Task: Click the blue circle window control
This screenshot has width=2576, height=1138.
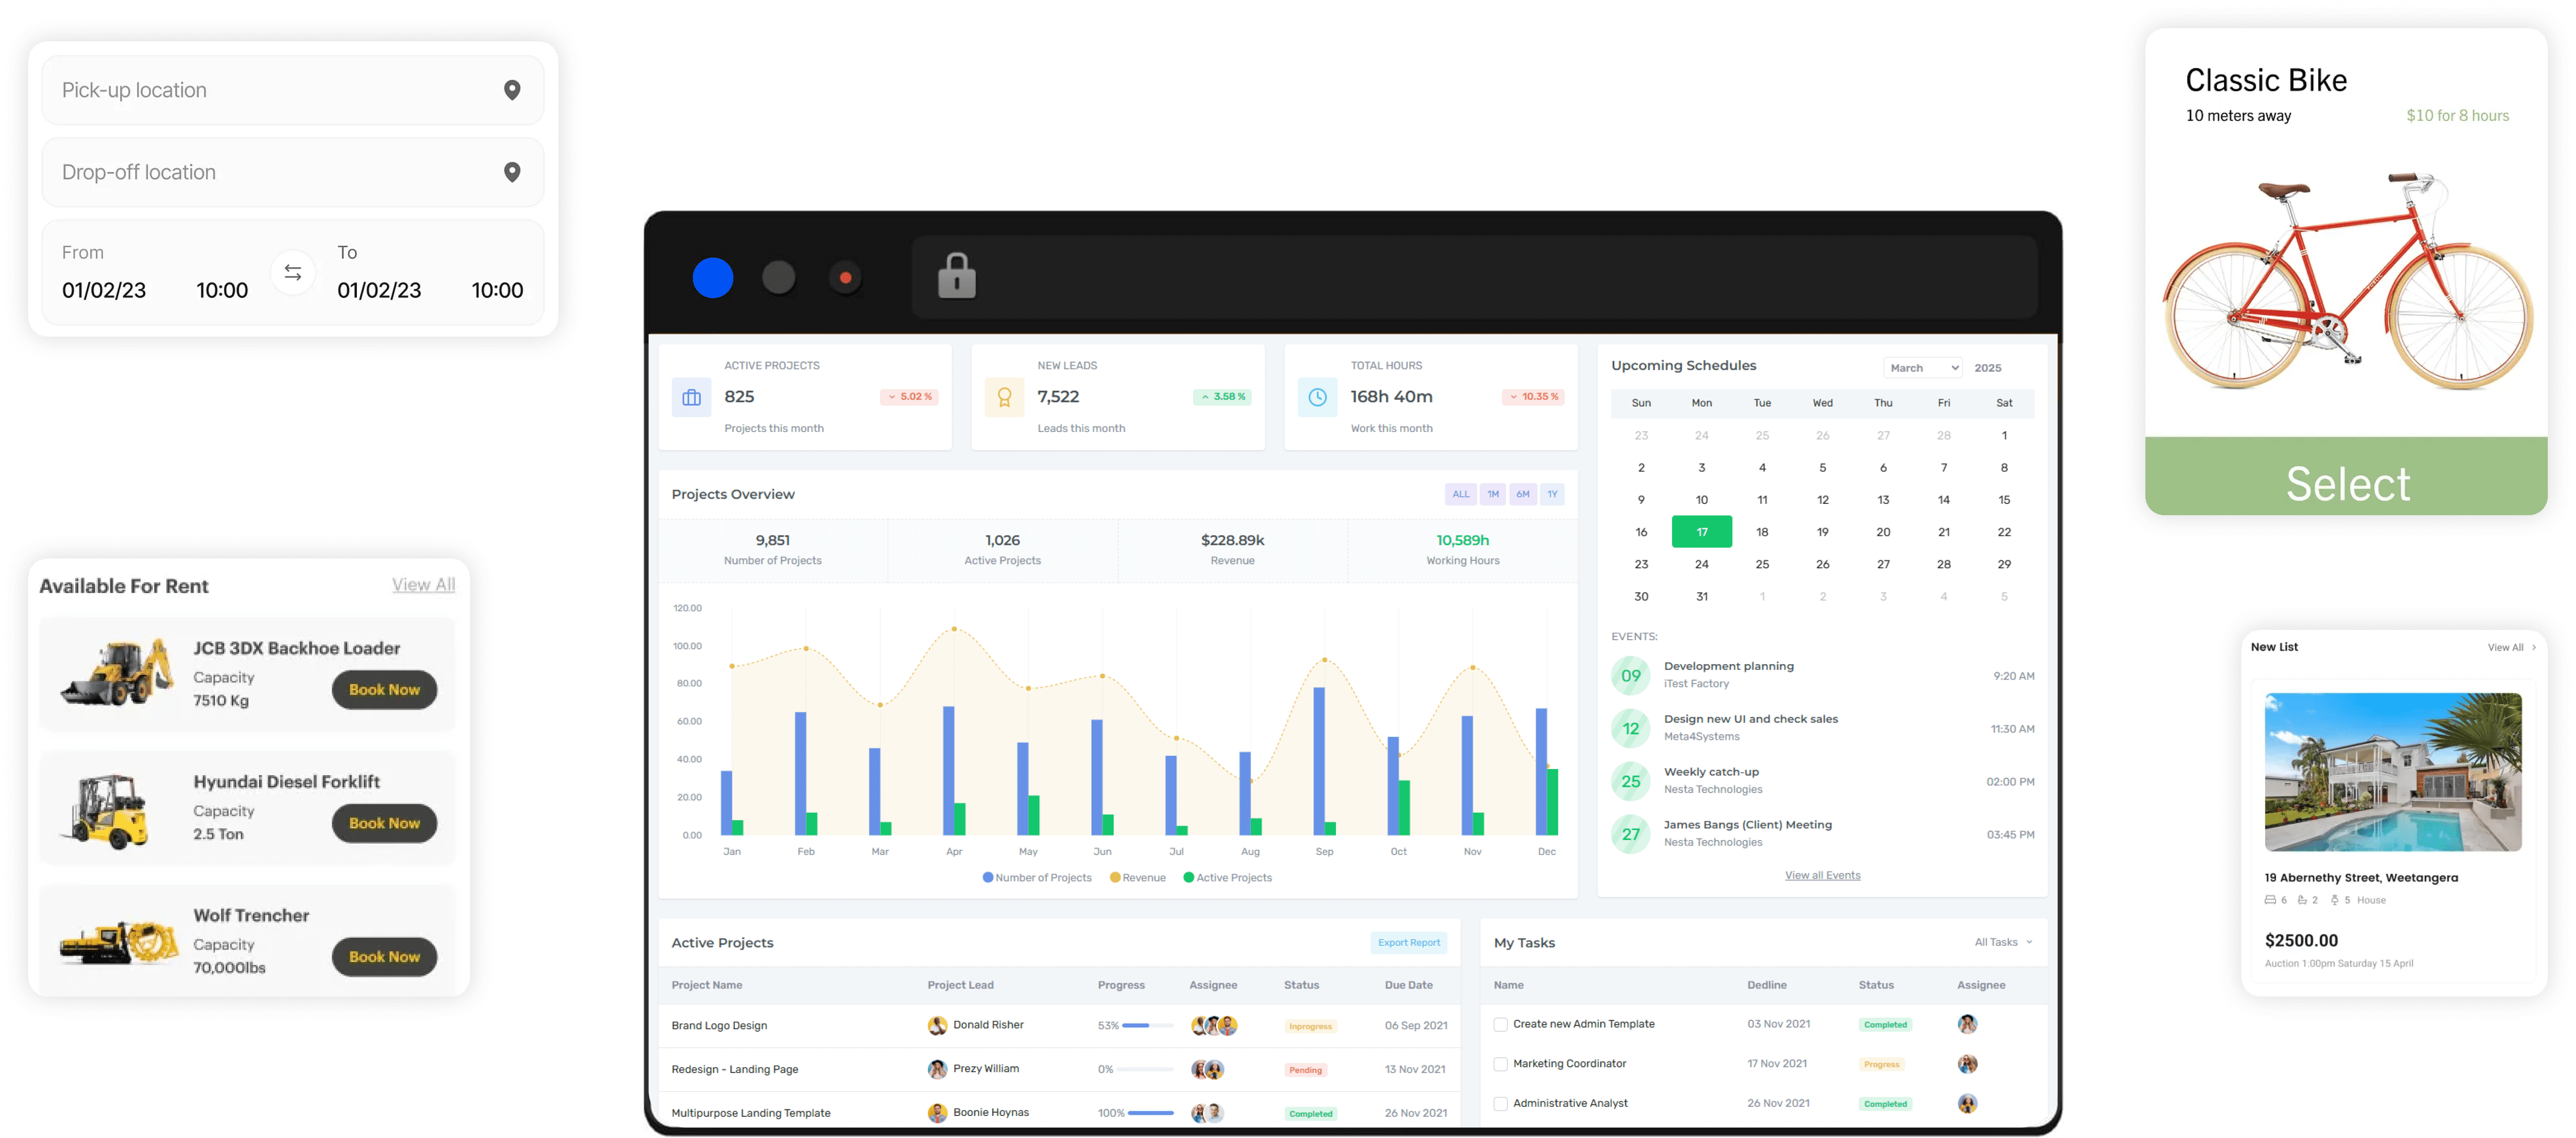Action: (x=713, y=277)
